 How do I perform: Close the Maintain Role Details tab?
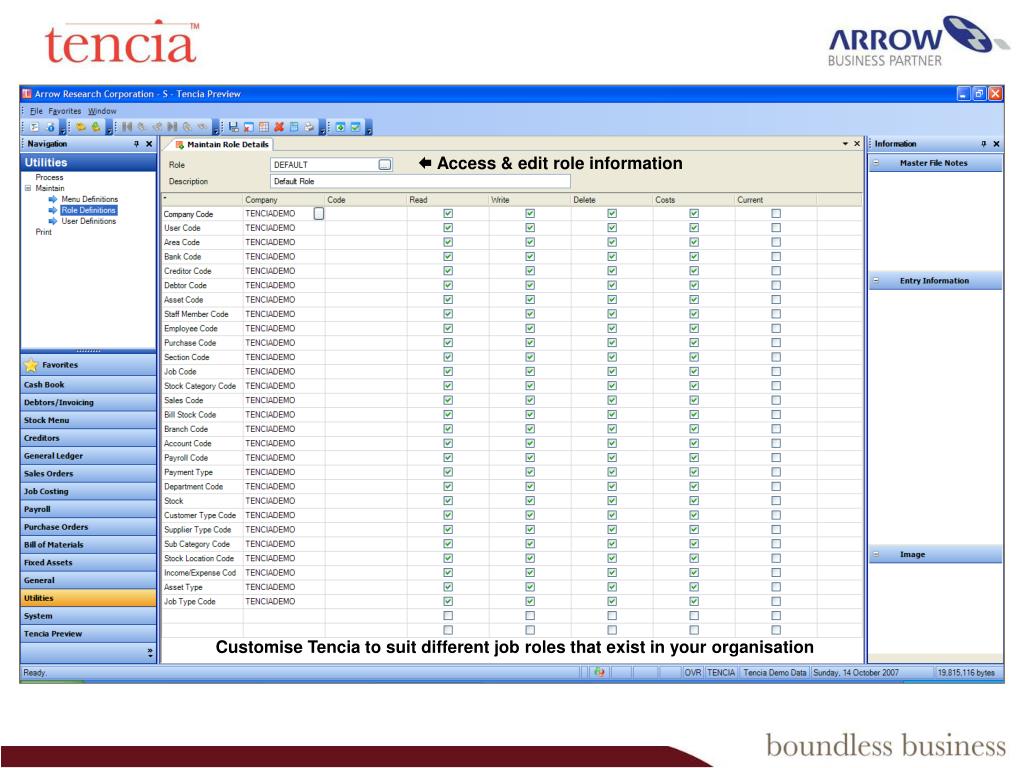[x=857, y=144]
